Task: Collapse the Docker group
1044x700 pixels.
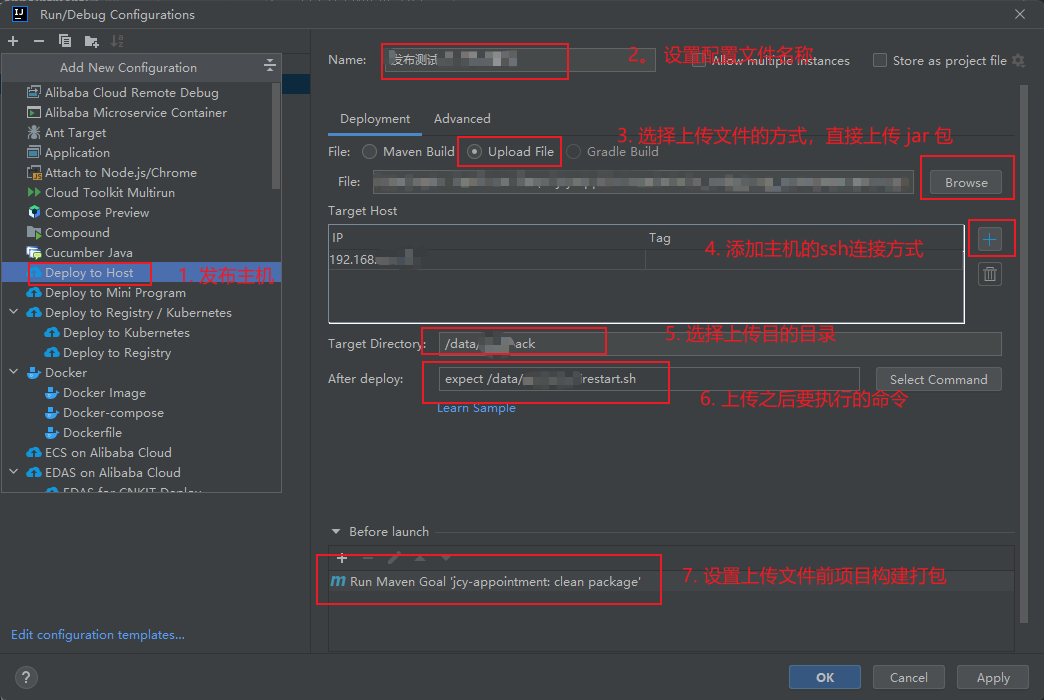Action: (14, 372)
